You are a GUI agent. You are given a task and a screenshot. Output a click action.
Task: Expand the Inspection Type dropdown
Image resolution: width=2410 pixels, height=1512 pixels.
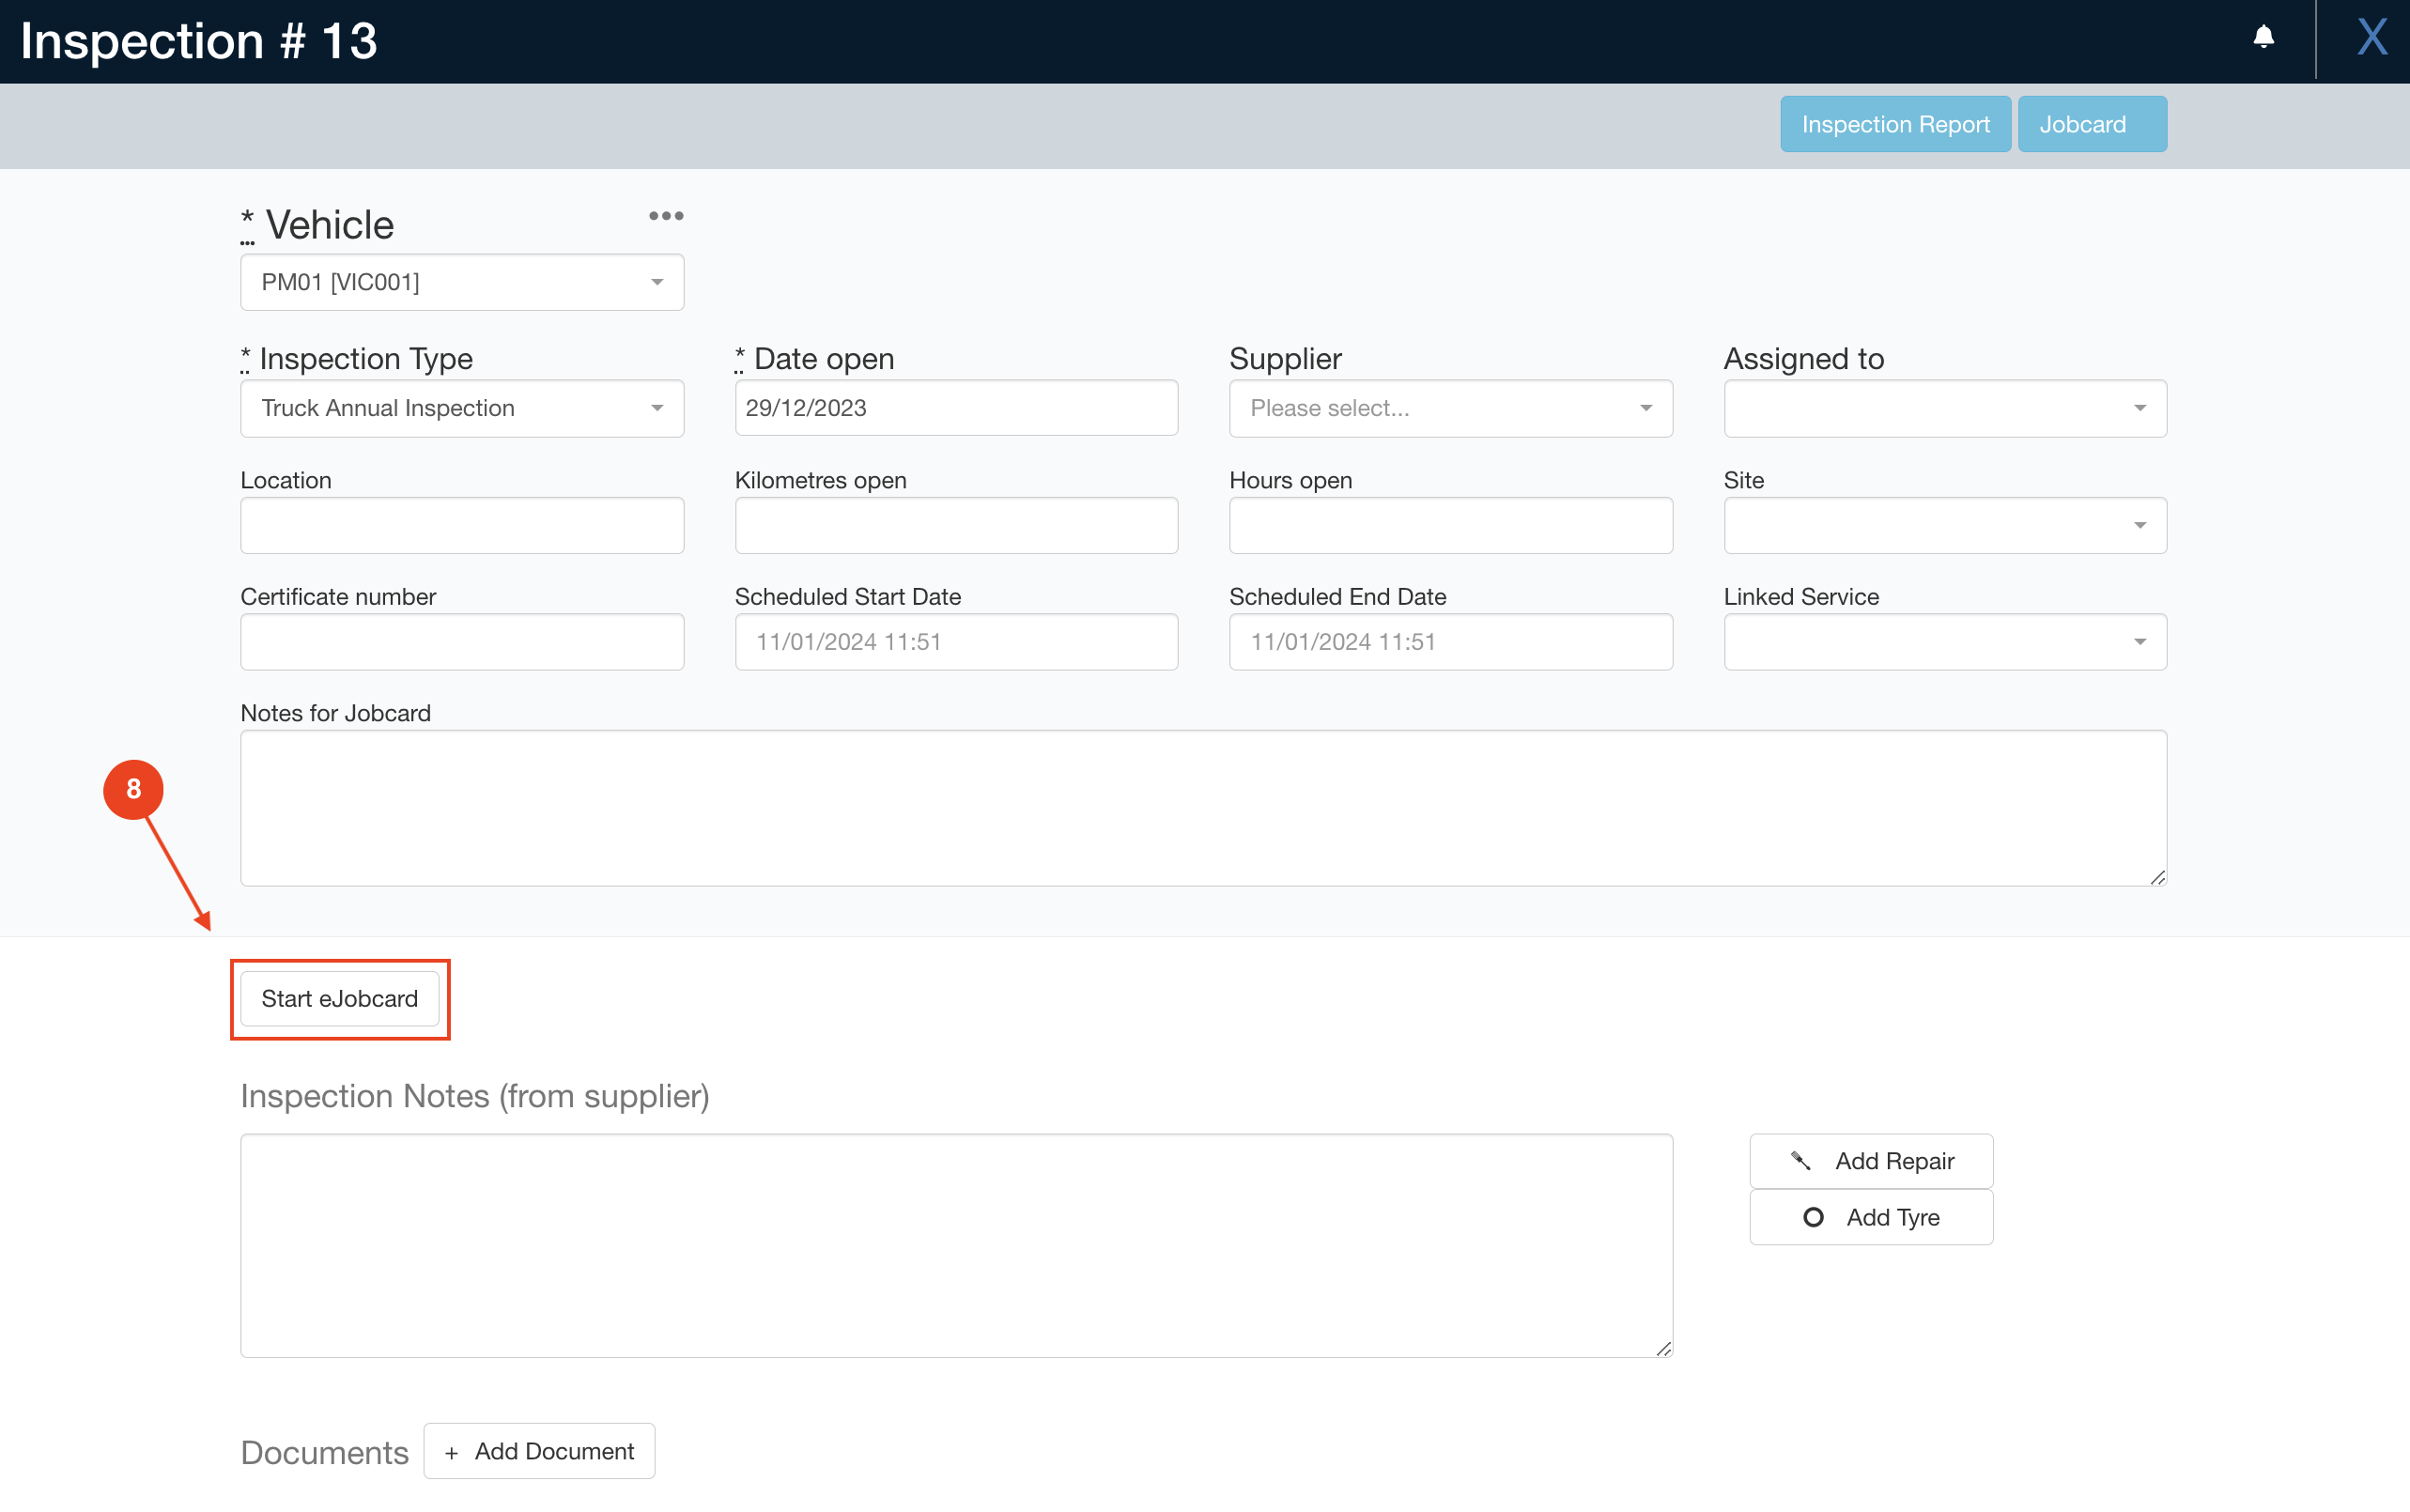[x=462, y=408]
